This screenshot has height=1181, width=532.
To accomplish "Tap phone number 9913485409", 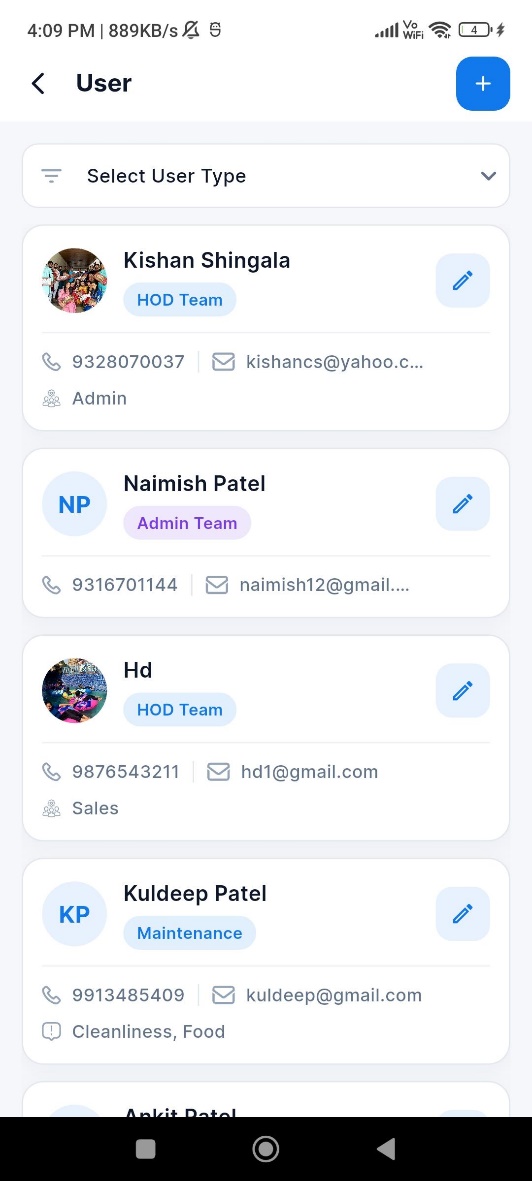I will coord(128,995).
